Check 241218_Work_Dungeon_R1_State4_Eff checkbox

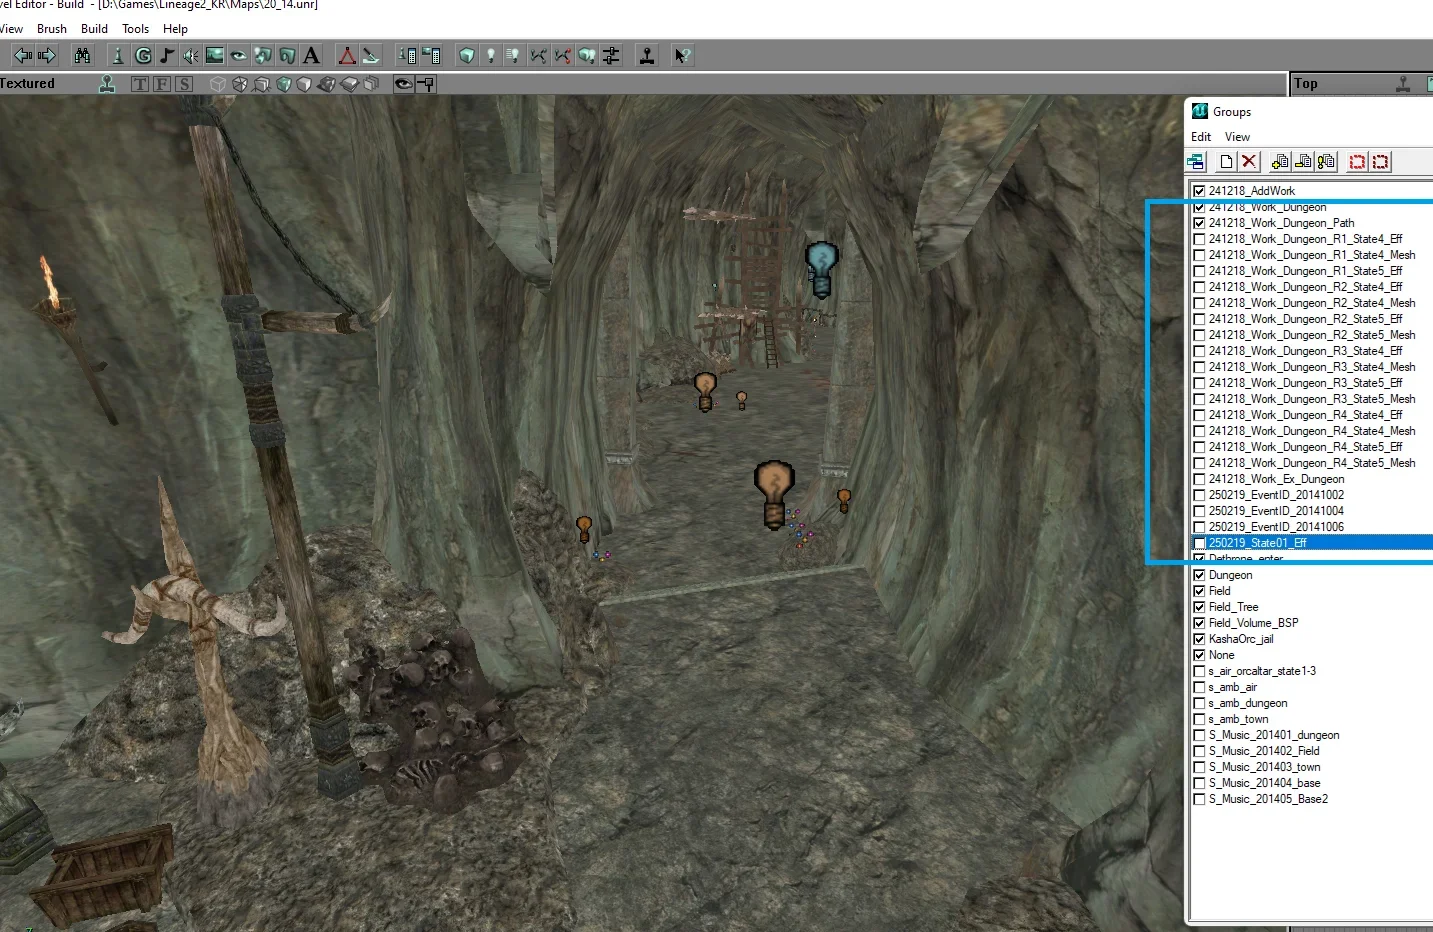coord(1199,239)
